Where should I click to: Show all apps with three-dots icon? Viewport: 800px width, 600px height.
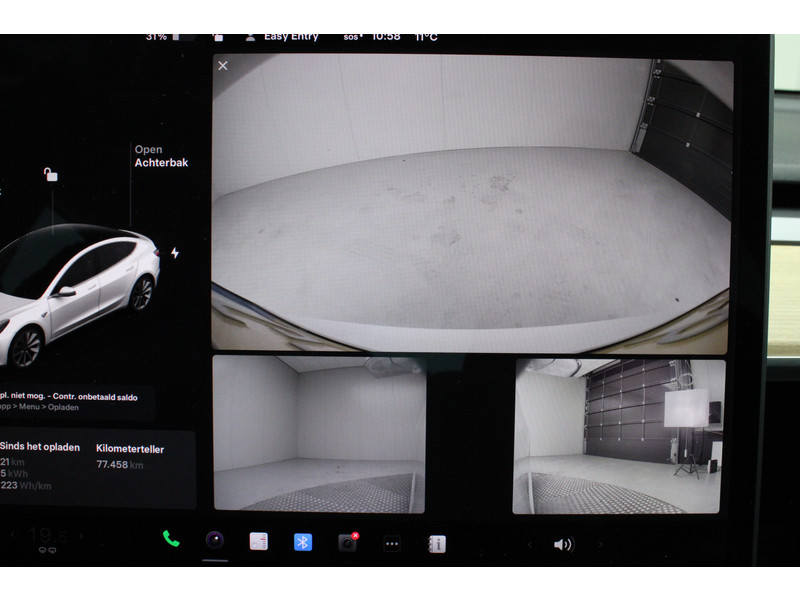tap(392, 543)
